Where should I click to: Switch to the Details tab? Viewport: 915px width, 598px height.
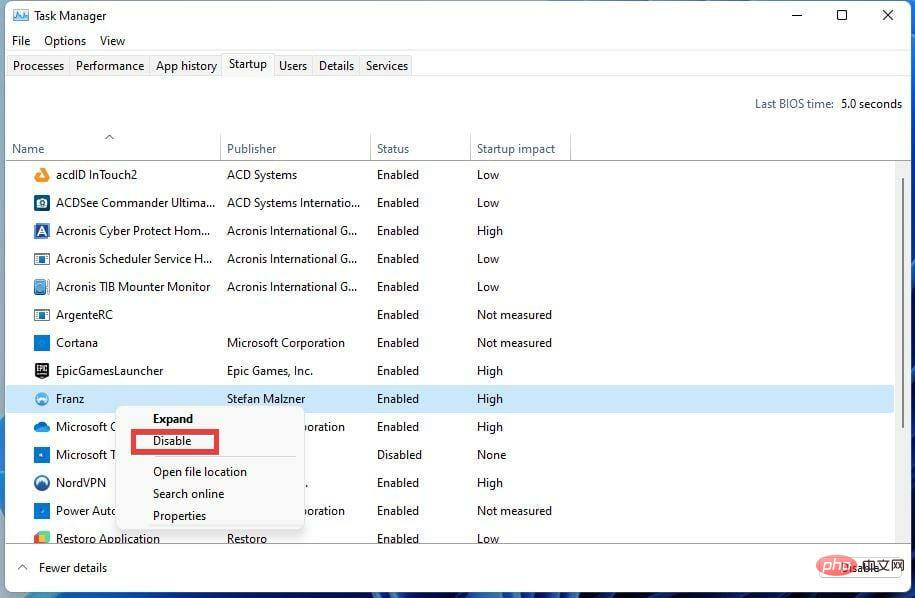pos(336,66)
